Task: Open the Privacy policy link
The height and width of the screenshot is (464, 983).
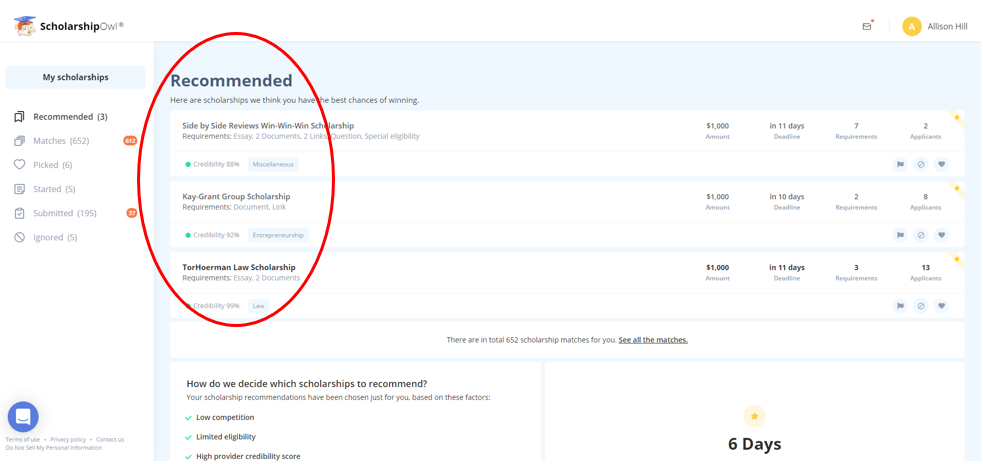Action: click(x=68, y=440)
